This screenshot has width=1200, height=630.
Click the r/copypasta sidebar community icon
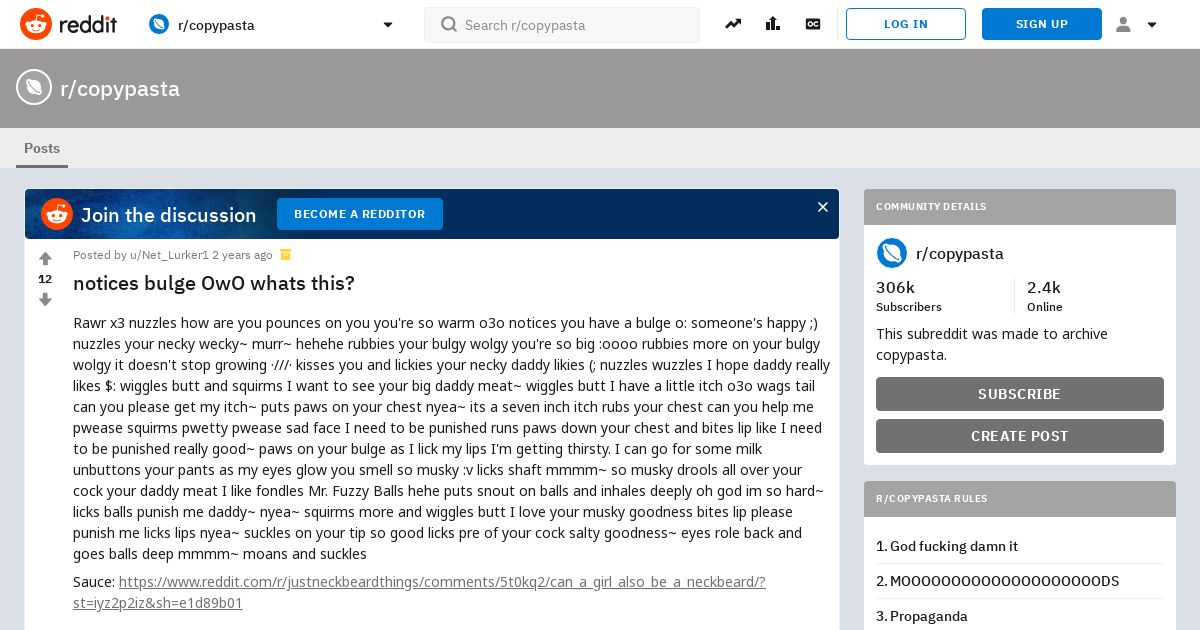pos(892,253)
